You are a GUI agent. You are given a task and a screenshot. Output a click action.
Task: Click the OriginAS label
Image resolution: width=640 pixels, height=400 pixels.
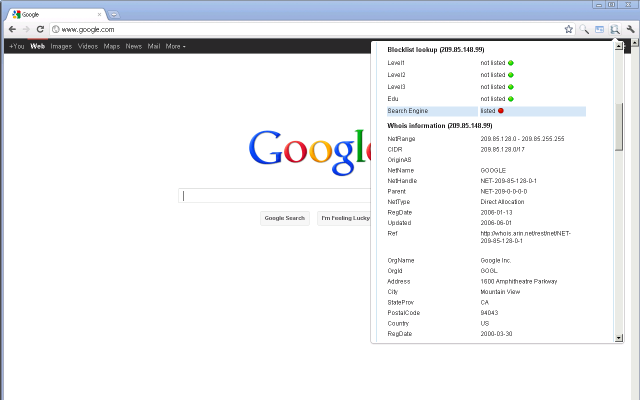pyautogui.click(x=399, y=160)
